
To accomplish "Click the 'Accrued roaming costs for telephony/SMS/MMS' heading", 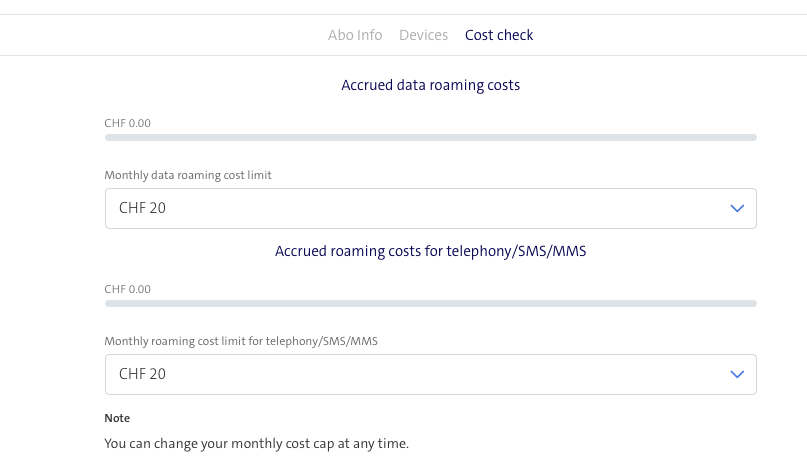I will tap(431, 251).
